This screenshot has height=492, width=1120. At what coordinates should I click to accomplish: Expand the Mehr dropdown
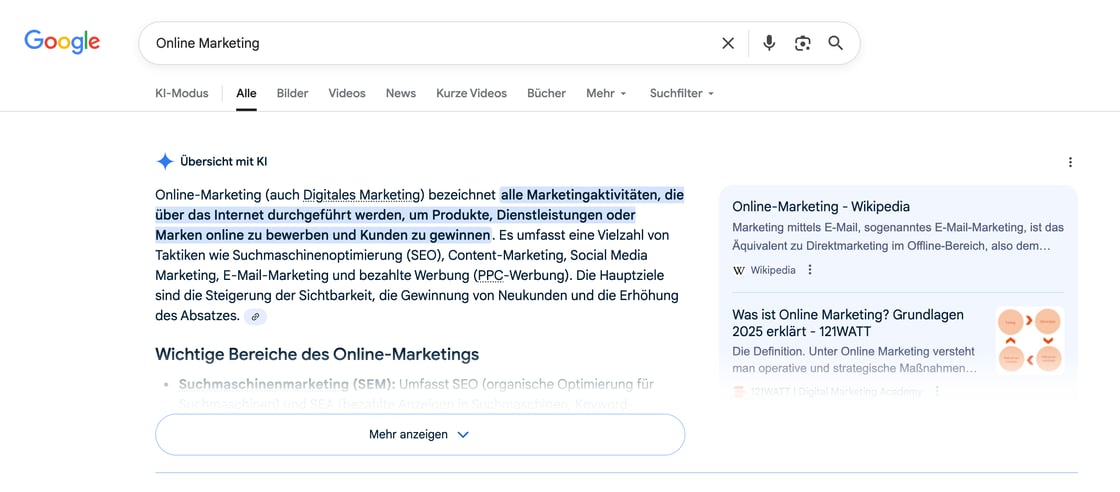click(606, 93)
